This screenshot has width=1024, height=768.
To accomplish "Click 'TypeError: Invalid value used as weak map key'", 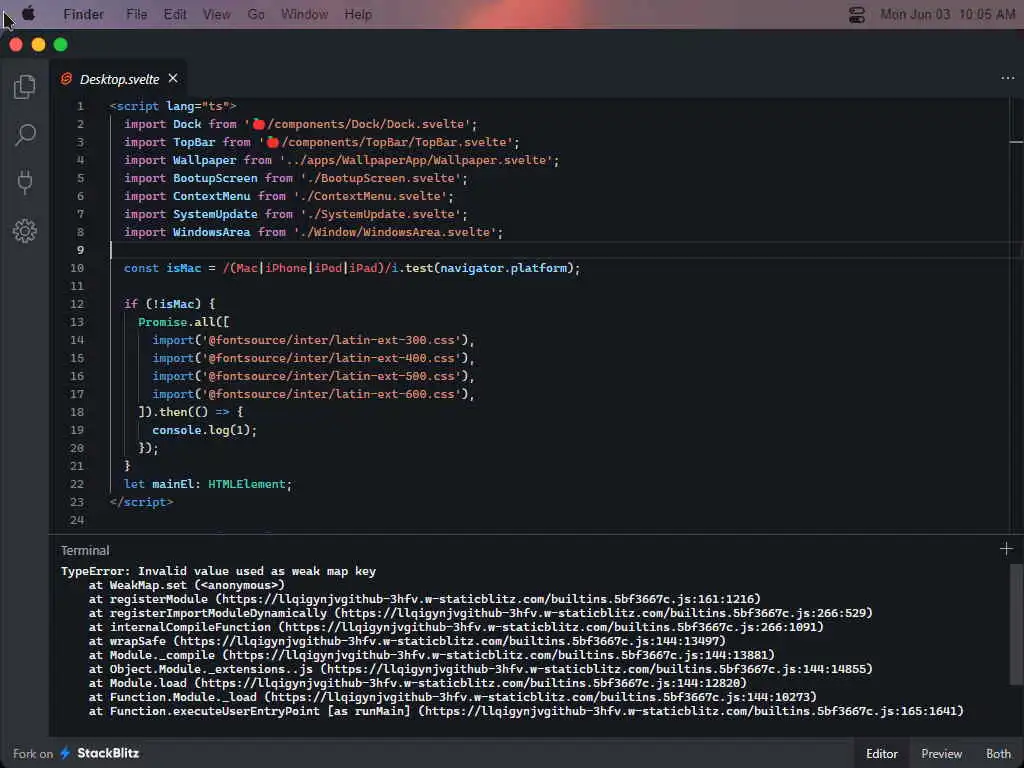I will coord(218,571).
